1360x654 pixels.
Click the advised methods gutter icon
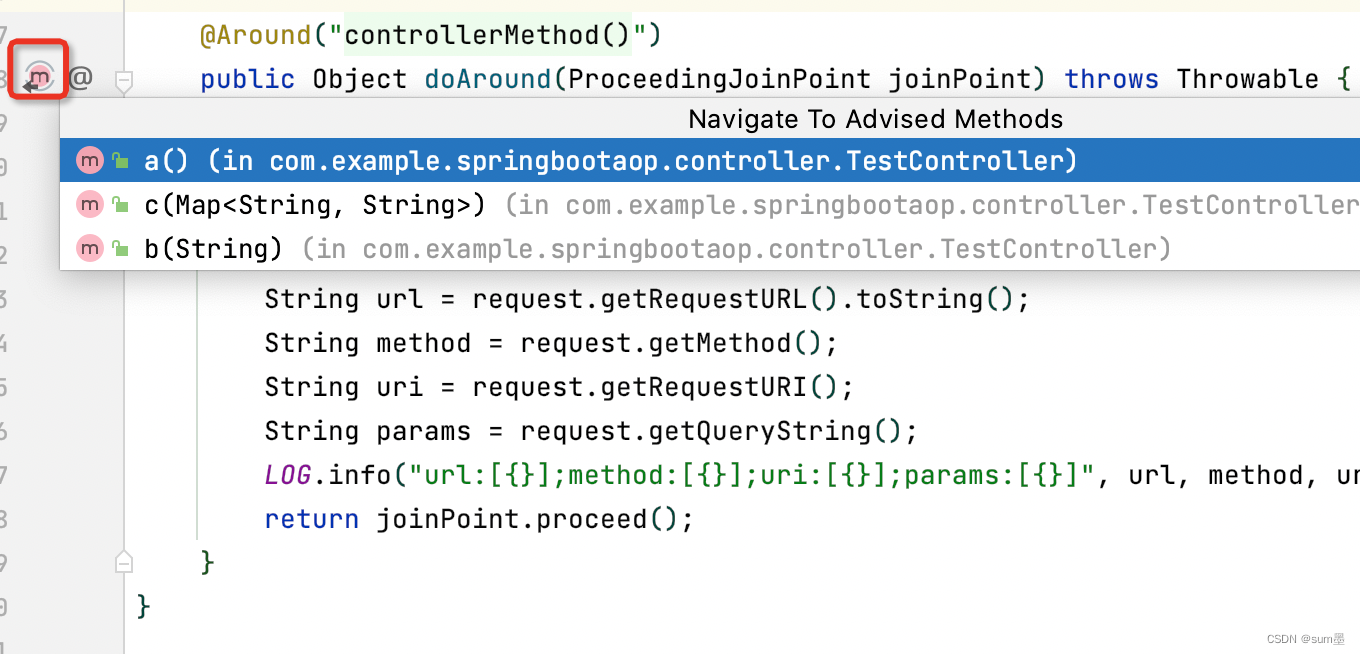[x=38, y=76]
